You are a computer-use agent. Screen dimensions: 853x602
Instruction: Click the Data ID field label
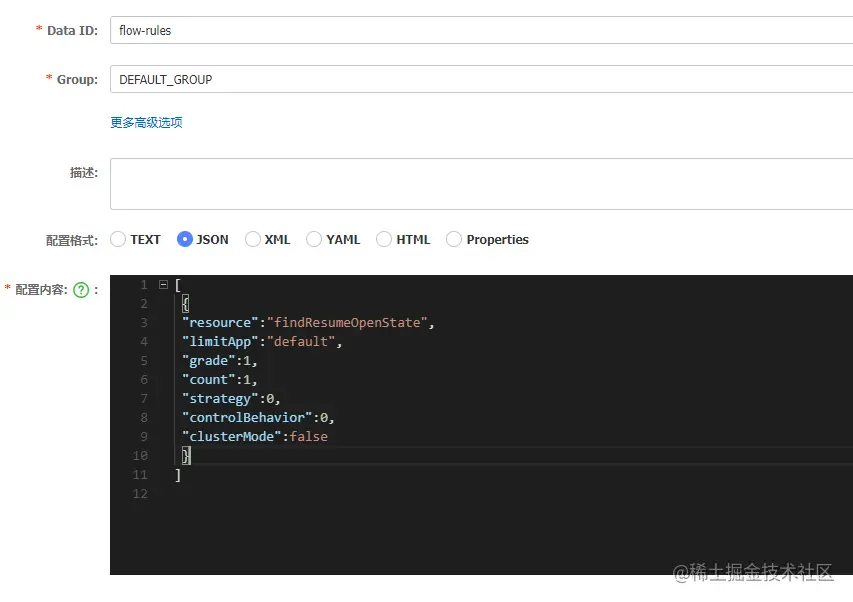(x=72, y=30)
